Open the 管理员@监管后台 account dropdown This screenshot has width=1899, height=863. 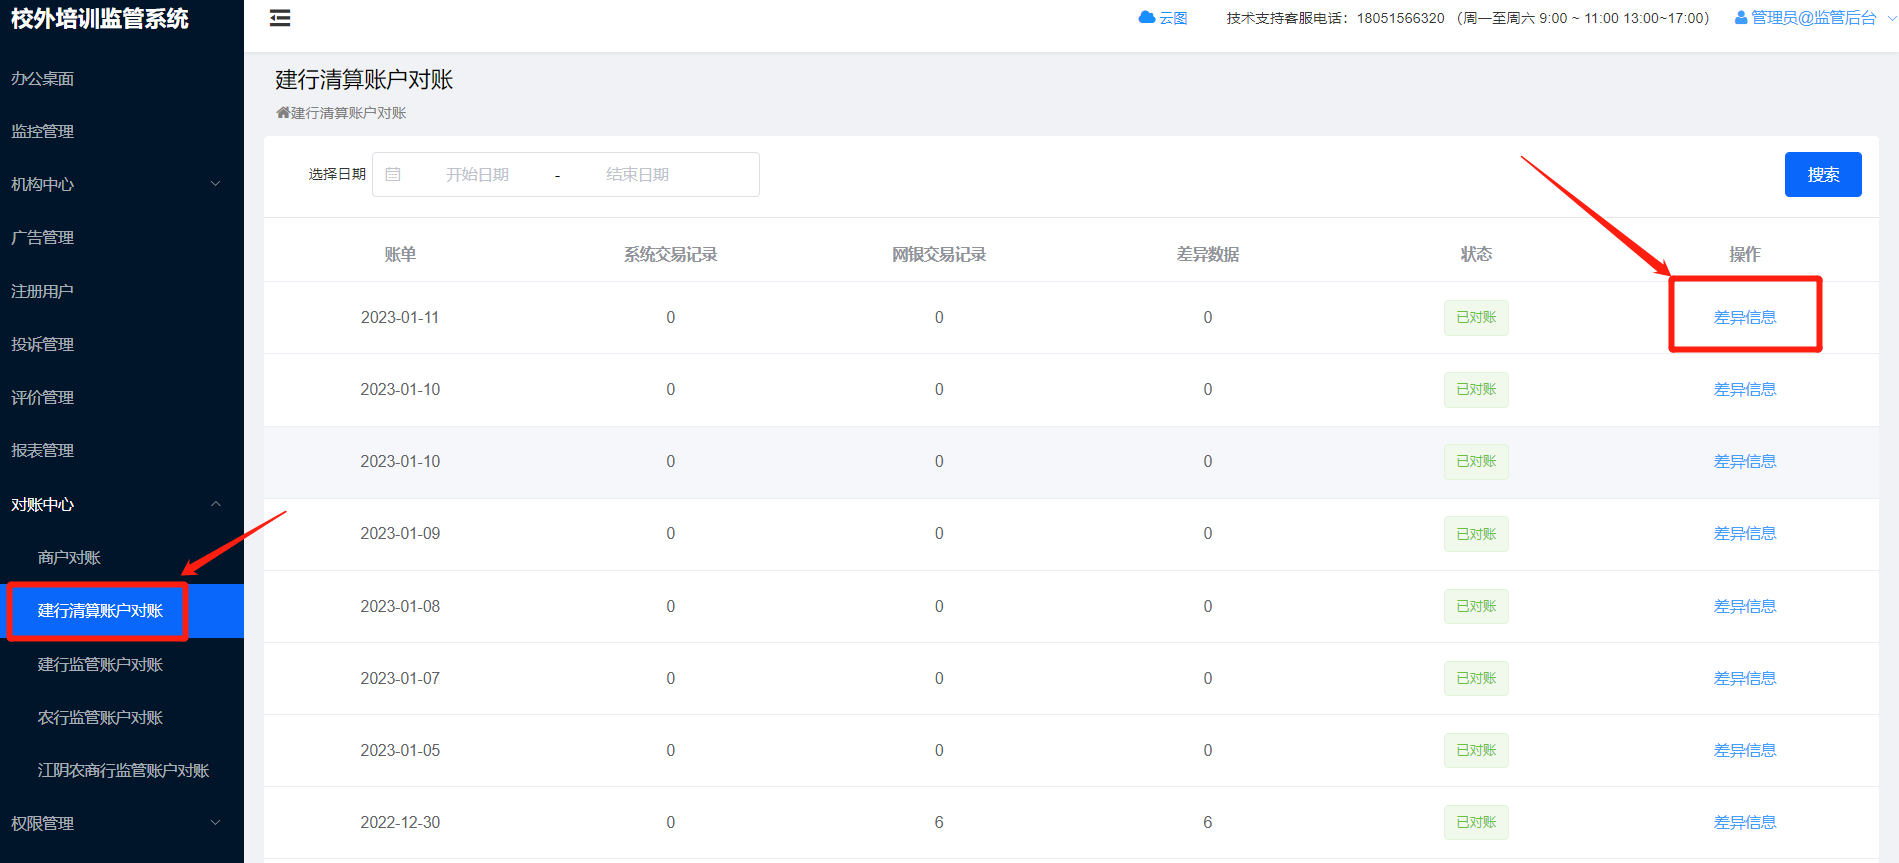[1814, 18]
